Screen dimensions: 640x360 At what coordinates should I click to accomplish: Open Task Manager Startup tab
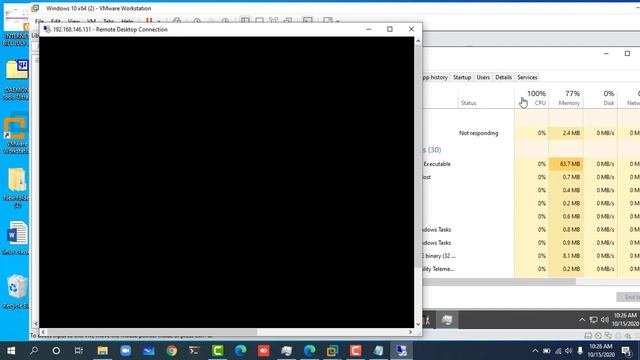click(462, 77)
